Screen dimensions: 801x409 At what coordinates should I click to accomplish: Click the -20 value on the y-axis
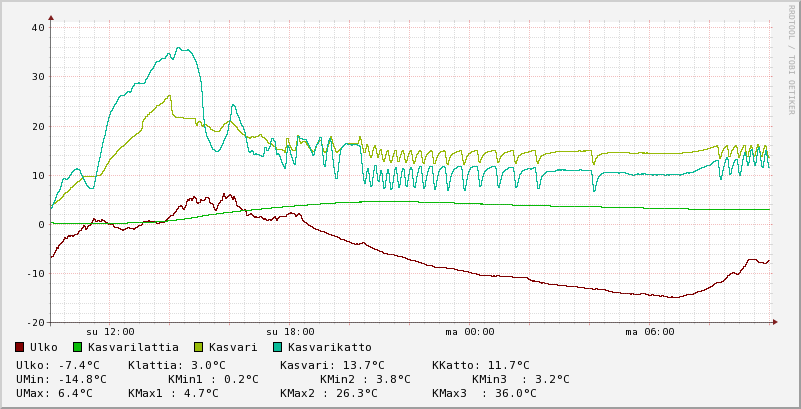click(35, 322)
